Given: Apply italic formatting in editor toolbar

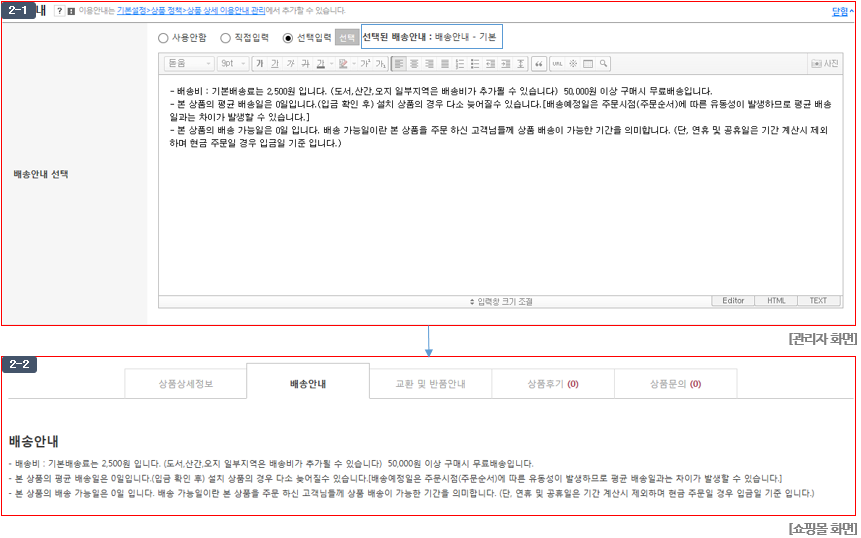Looking at the screenshot, I should click(290, 64).
